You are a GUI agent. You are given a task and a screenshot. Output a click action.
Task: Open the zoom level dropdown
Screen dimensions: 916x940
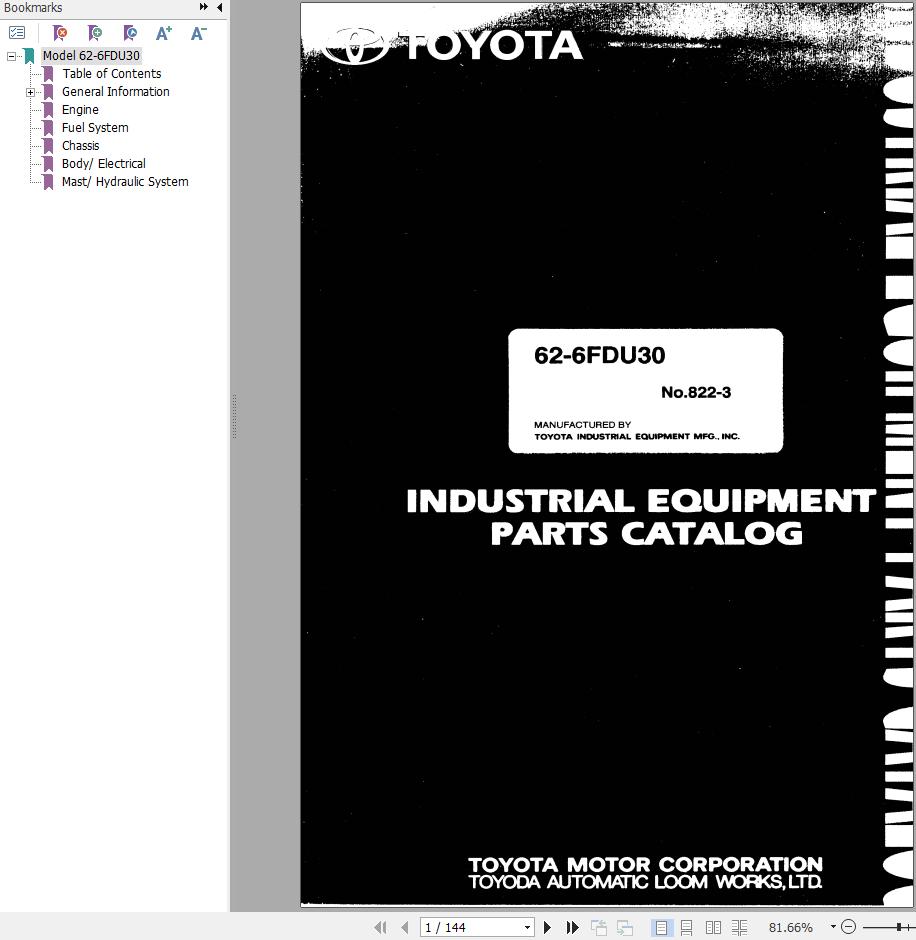833,927
